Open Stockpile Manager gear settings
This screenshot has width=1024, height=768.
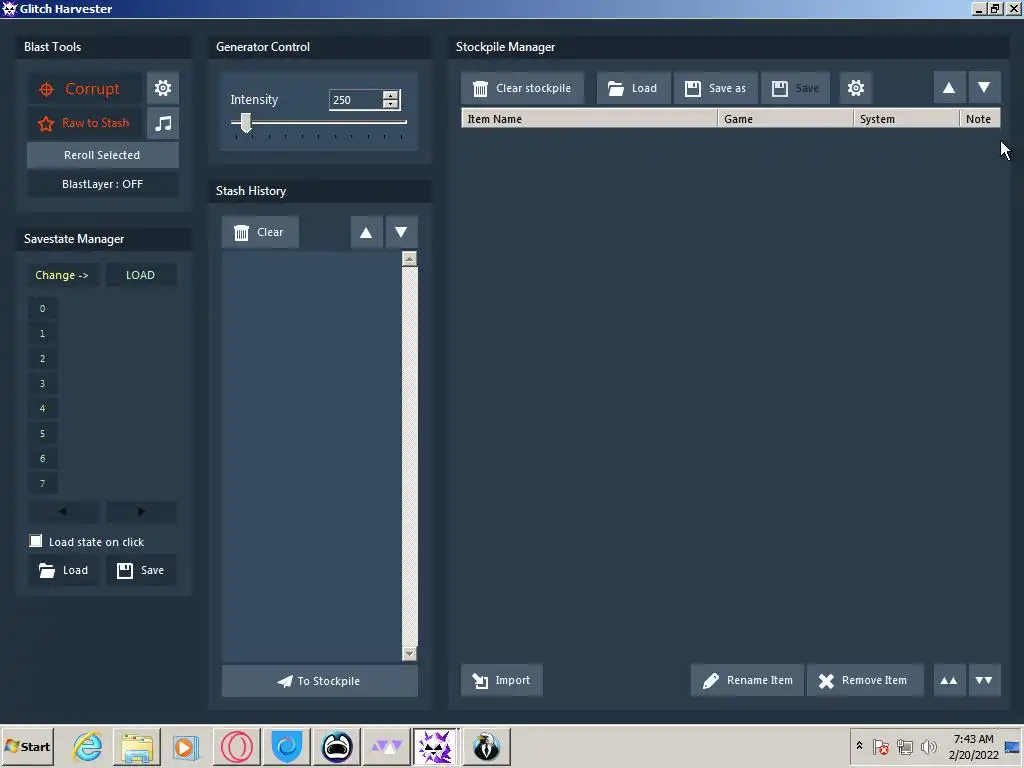pyautogui.click(x=856, y=88)
